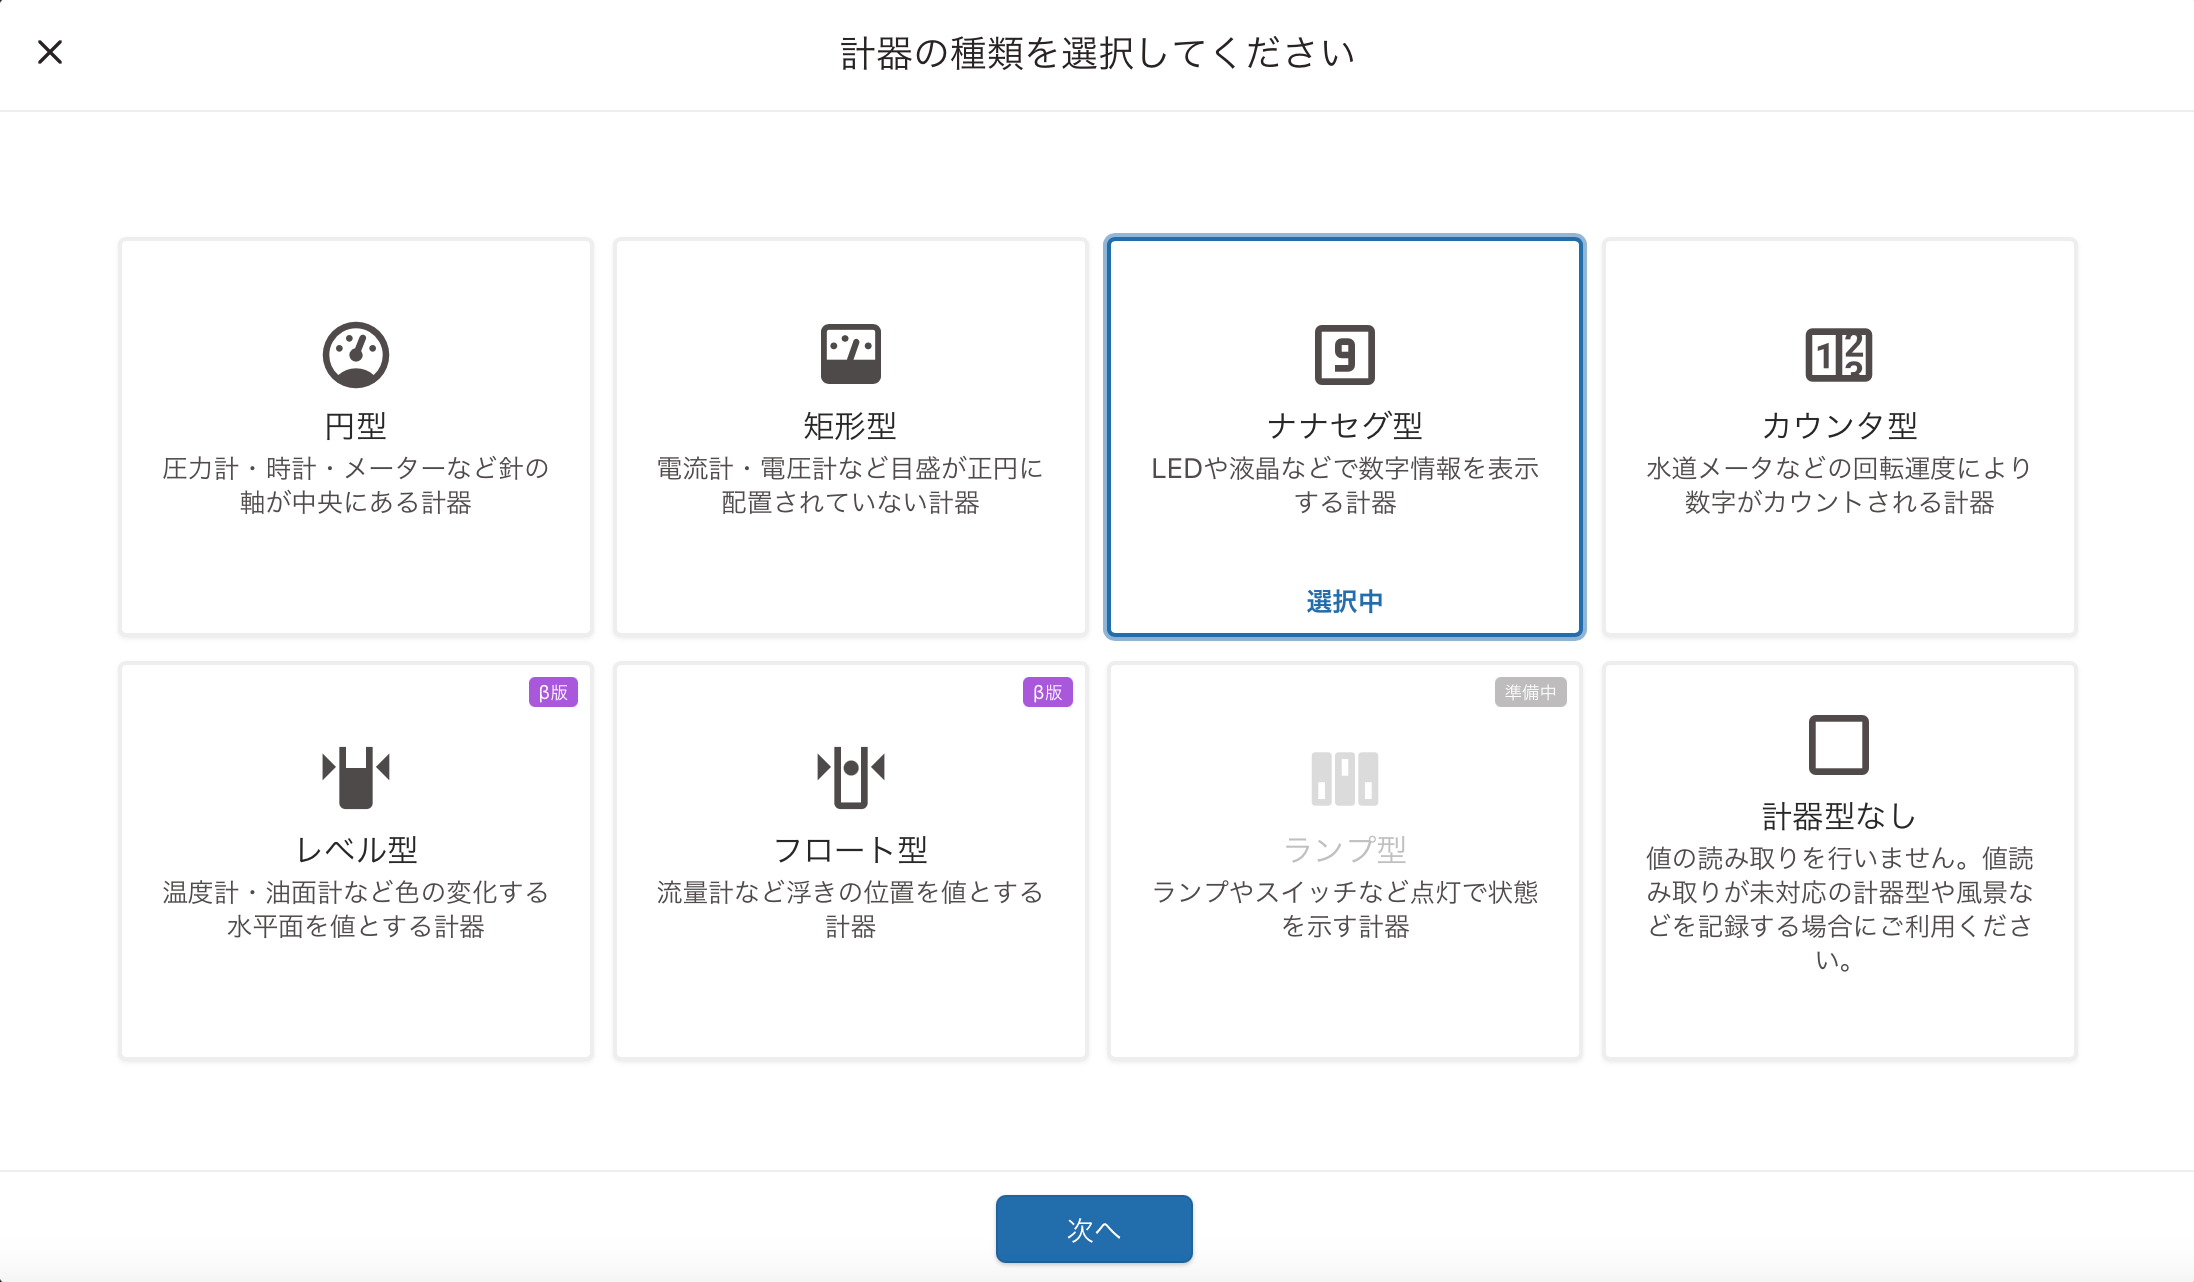Select the カウンタ型 card title
This screenshot has width=2194, height=1282.
pos(1838,426)
